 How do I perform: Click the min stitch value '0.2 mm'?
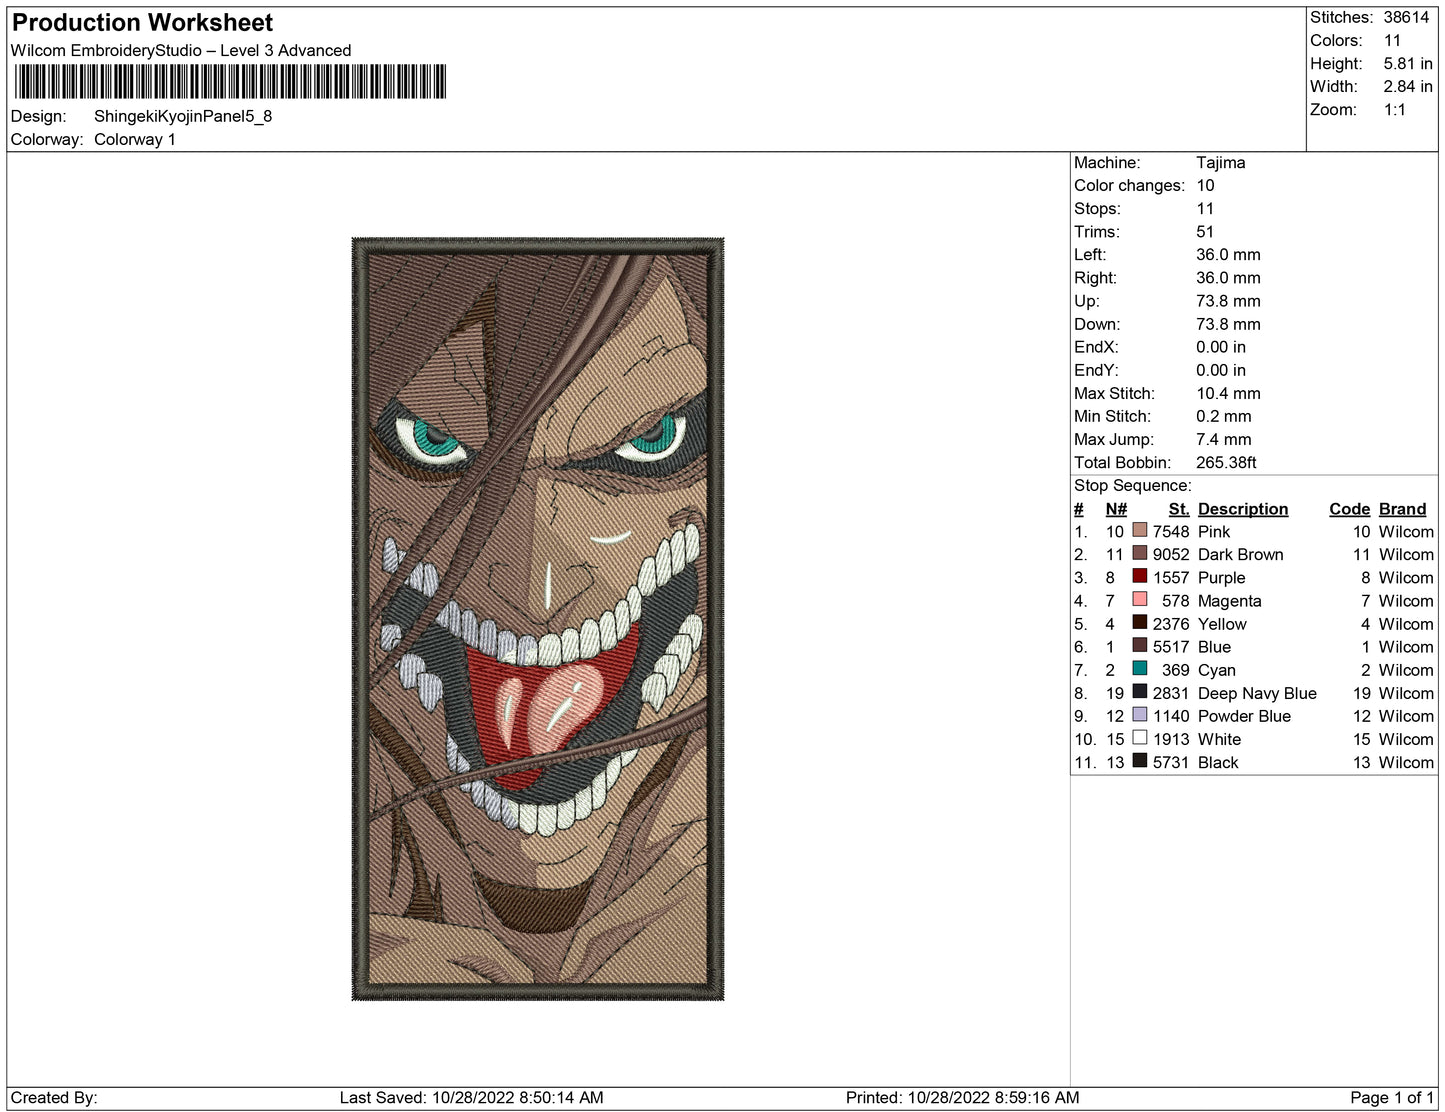[1223, 416]
